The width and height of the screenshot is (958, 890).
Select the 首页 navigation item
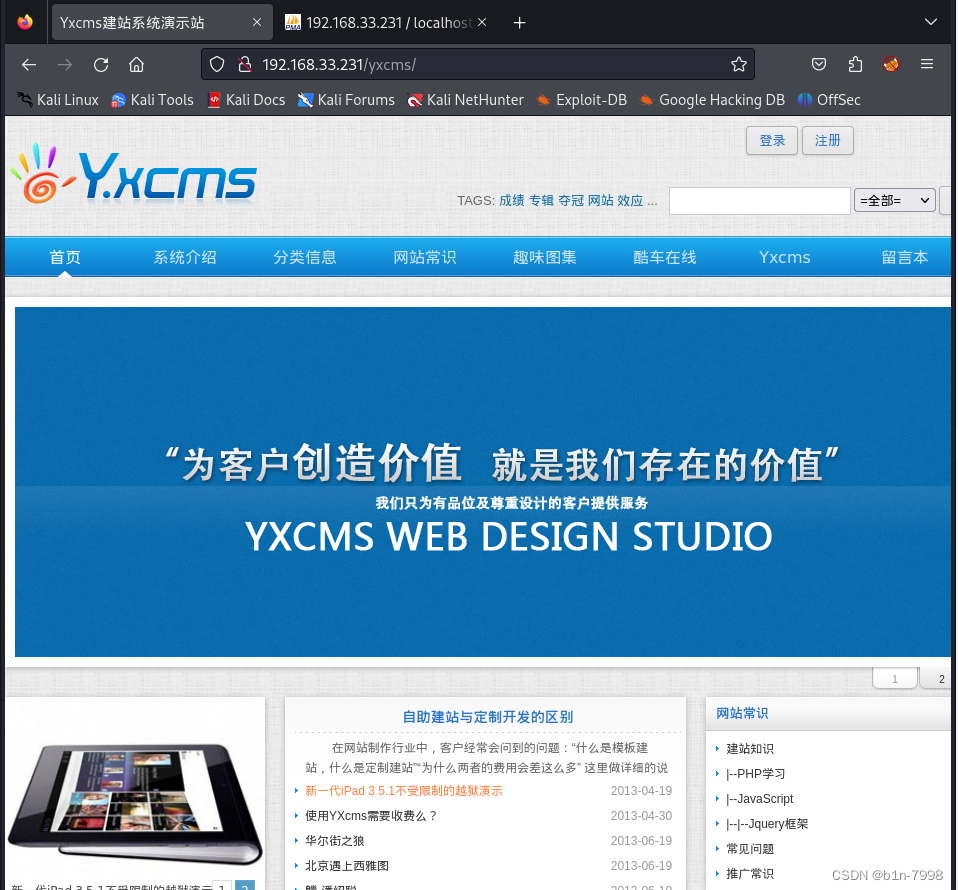[x=65, y=257]
